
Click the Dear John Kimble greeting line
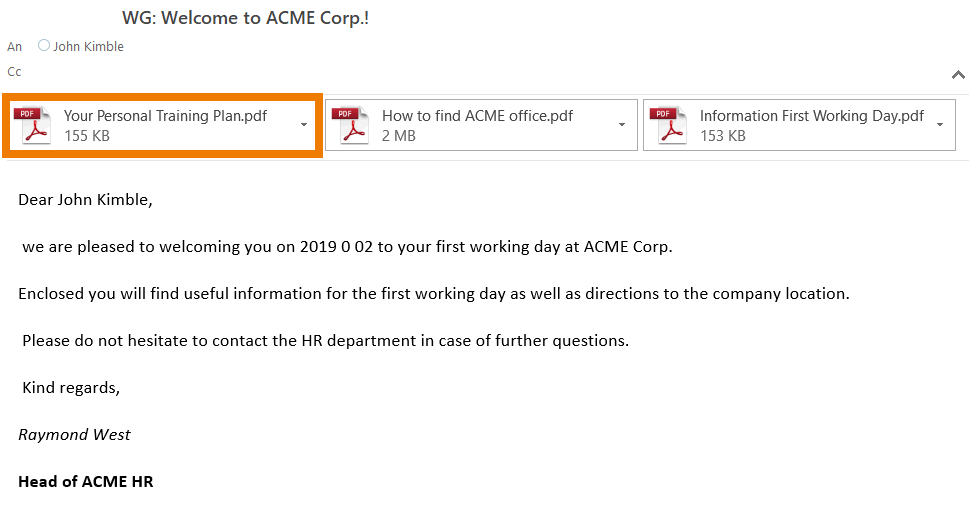point(85,200)
